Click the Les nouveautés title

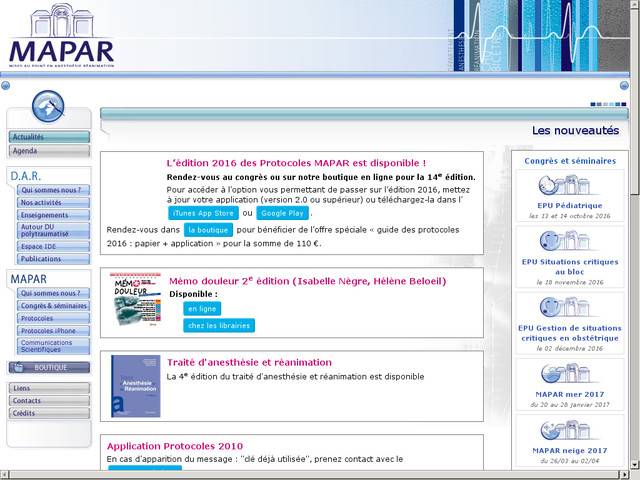point(576,131)
